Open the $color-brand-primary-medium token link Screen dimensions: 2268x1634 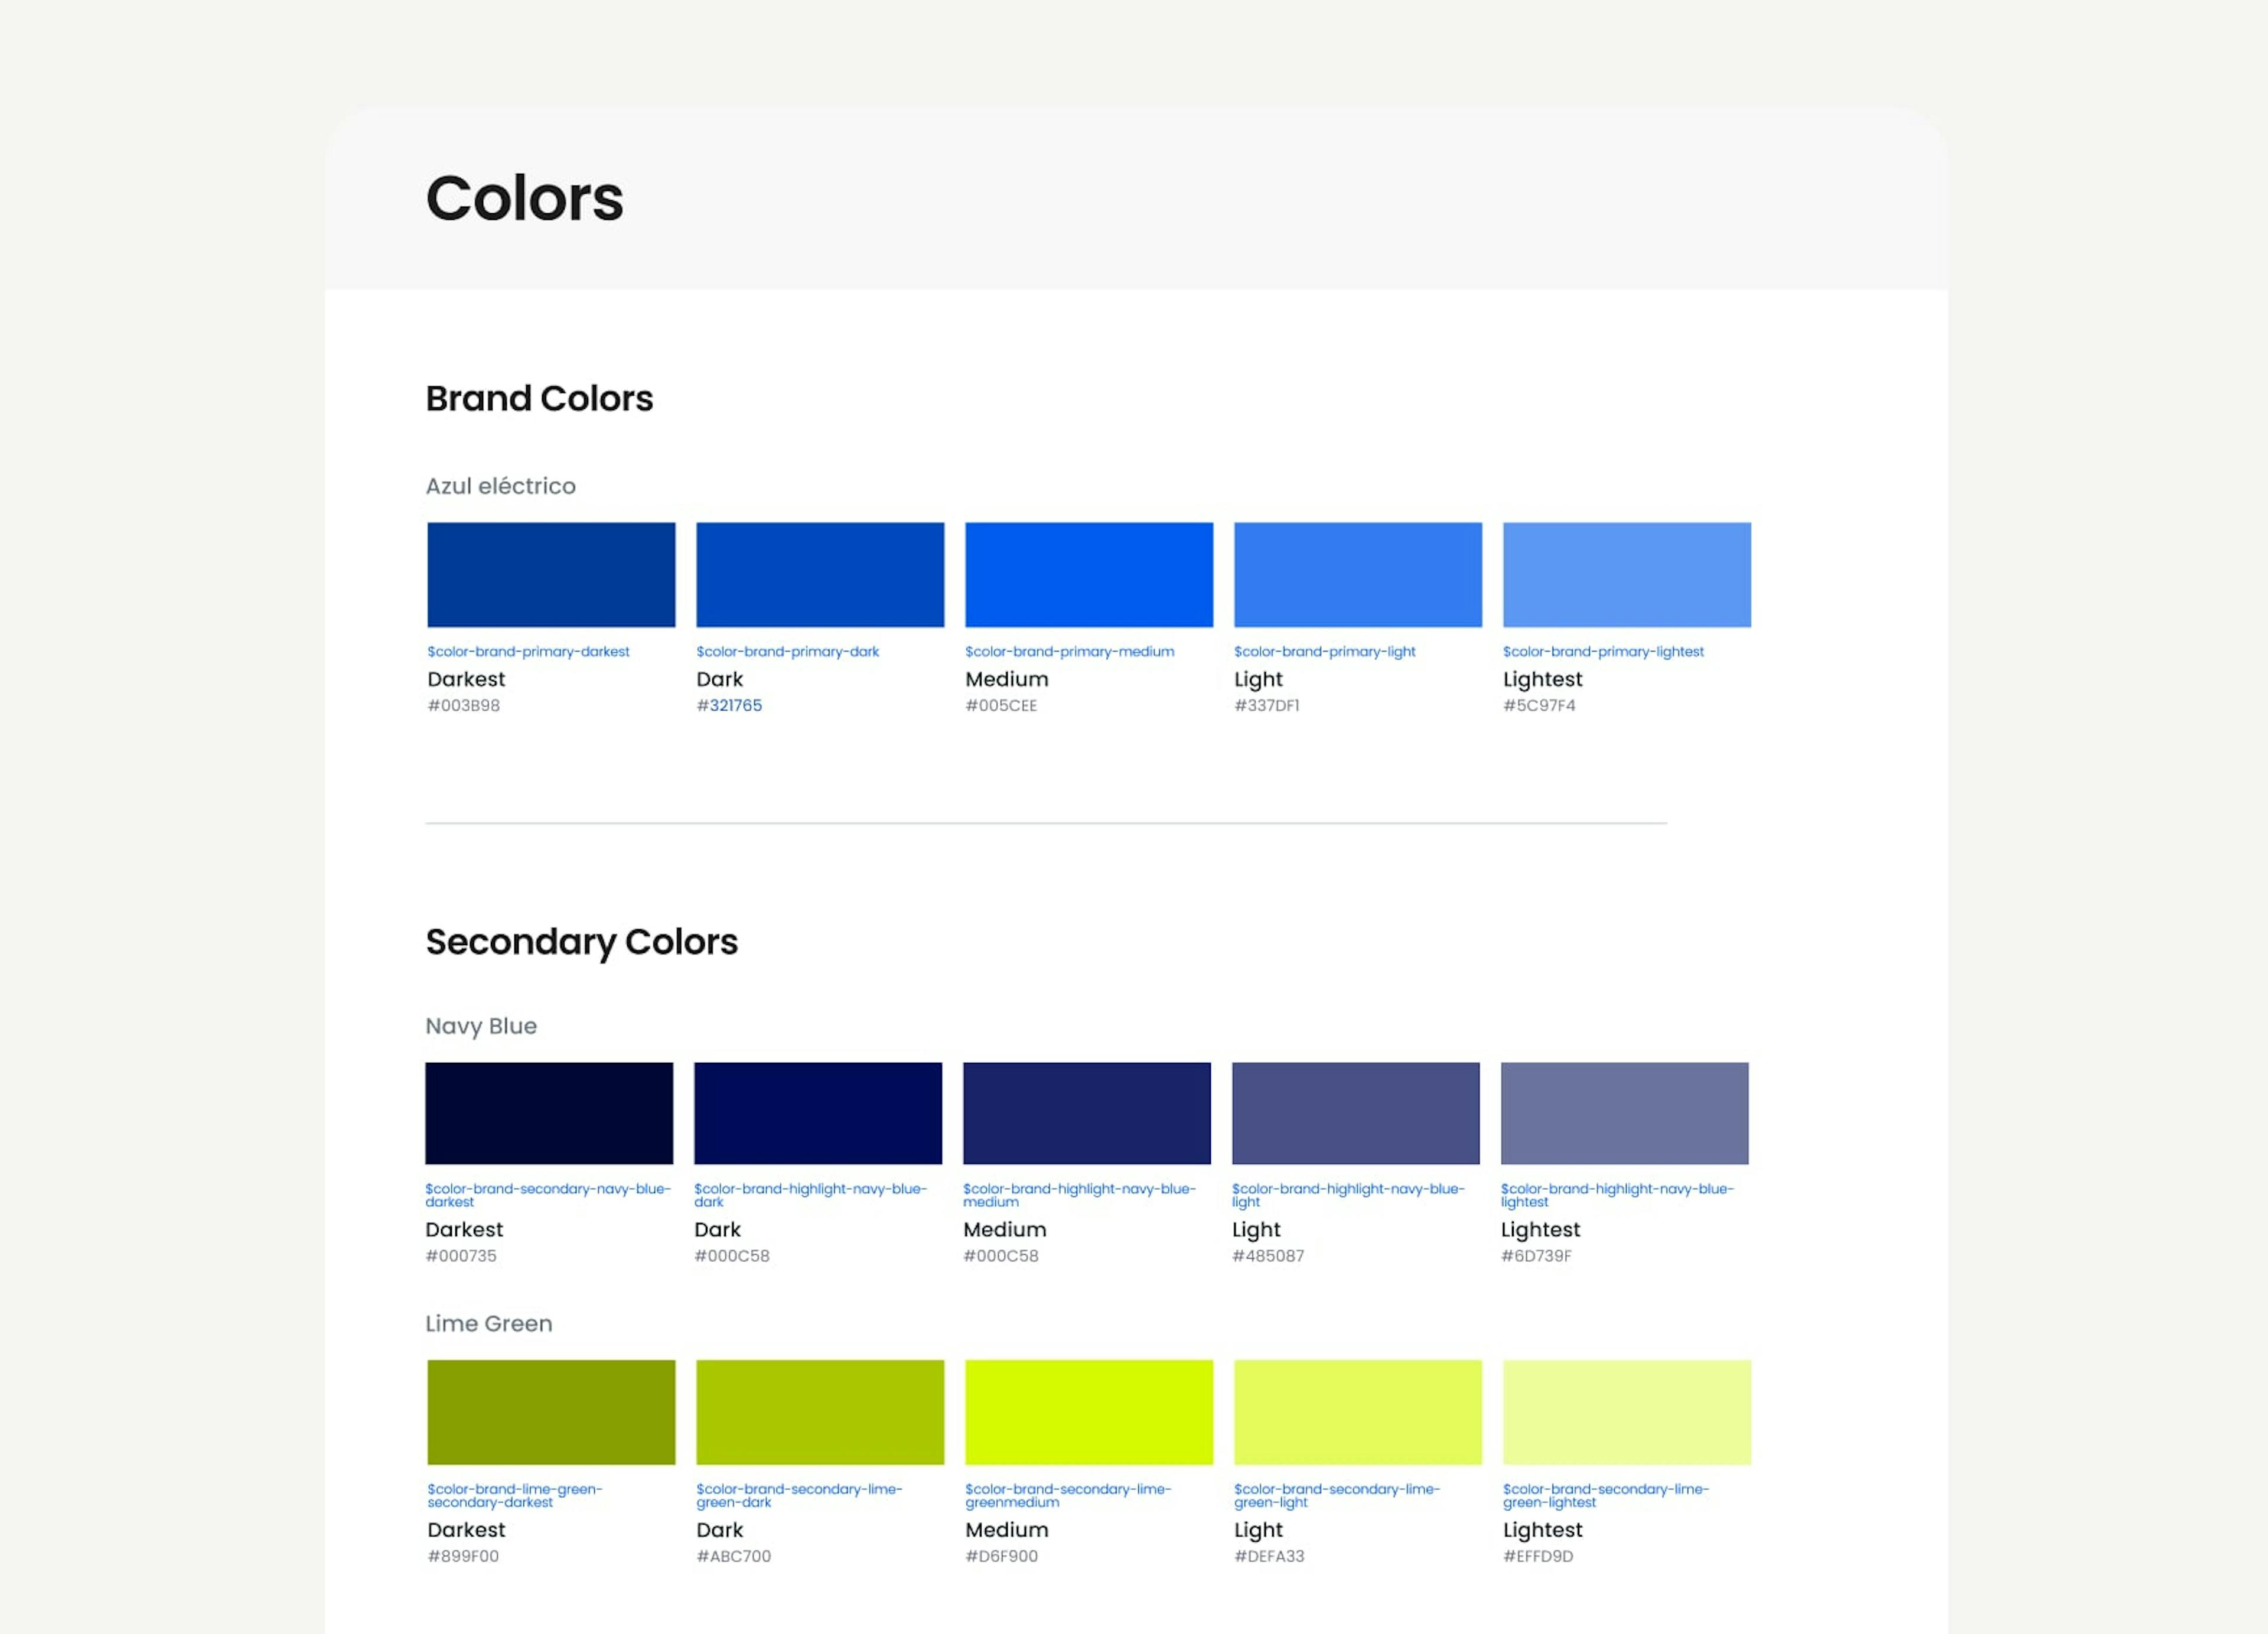point(1069,651)
